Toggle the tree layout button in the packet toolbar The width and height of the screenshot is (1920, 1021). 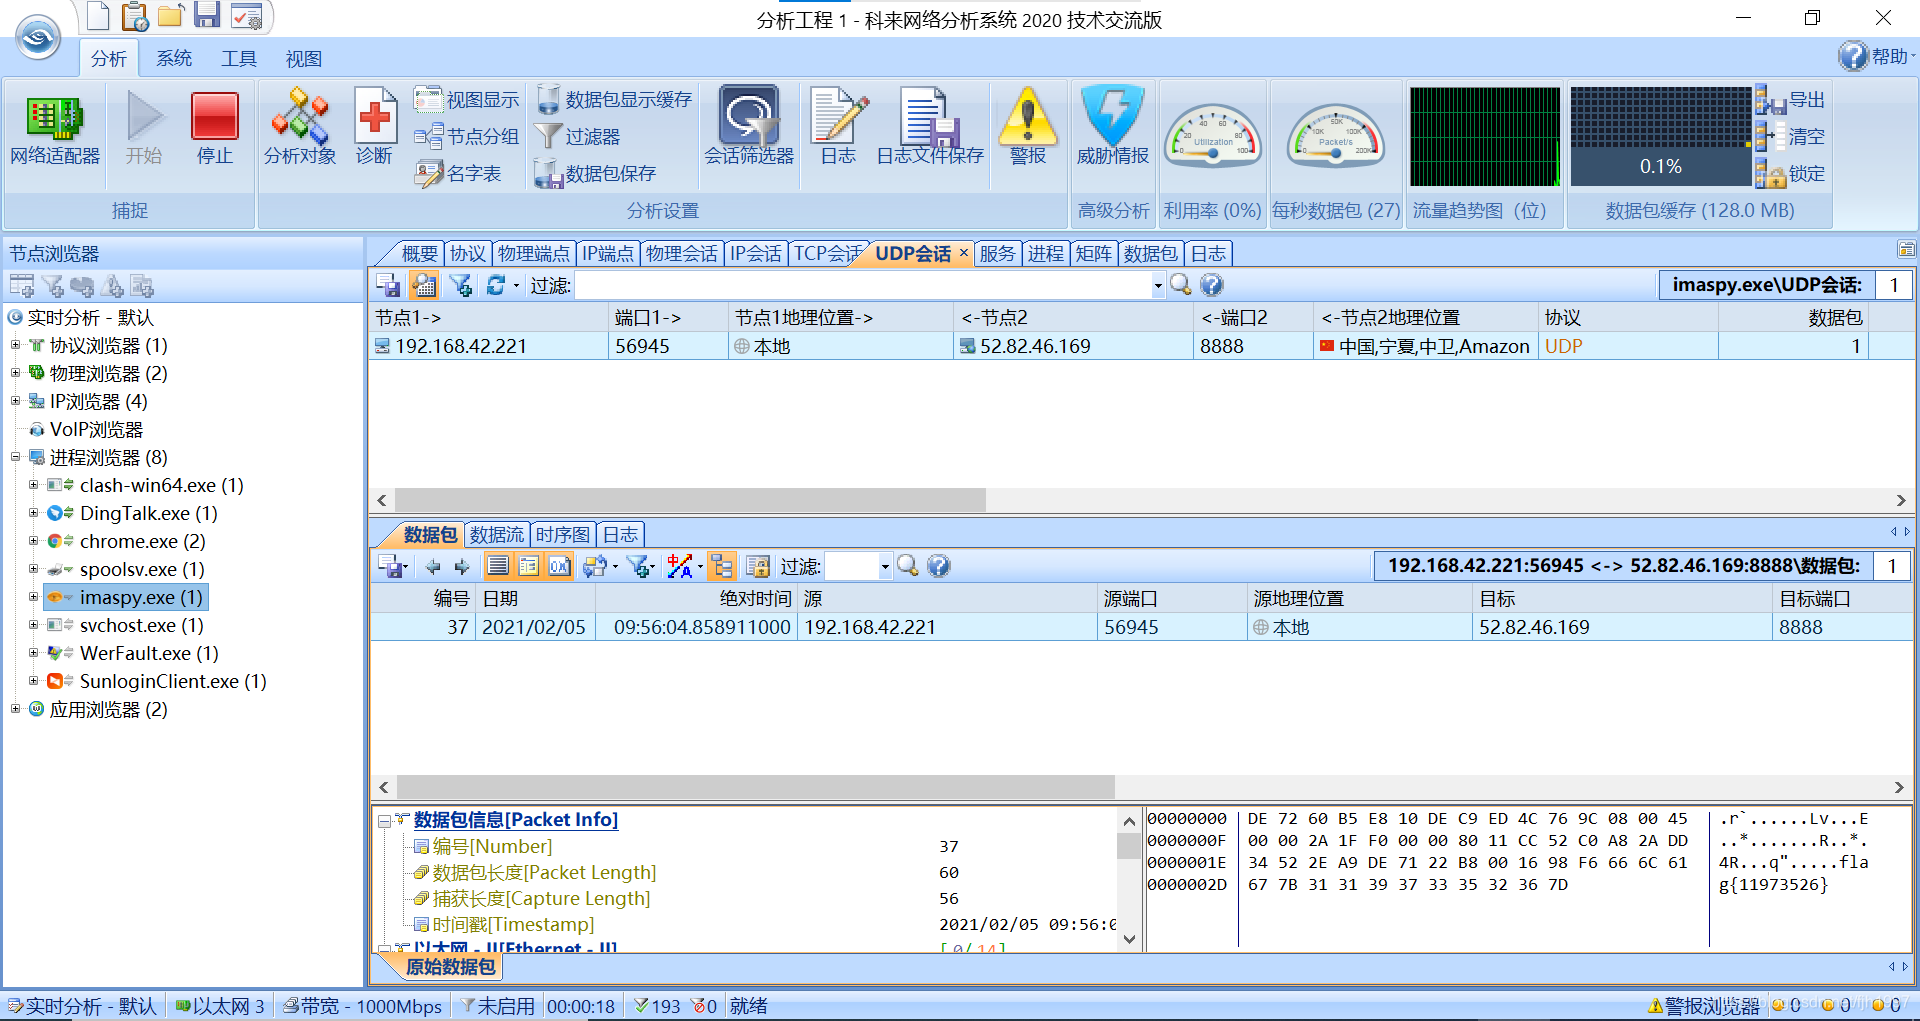(722, 567)
